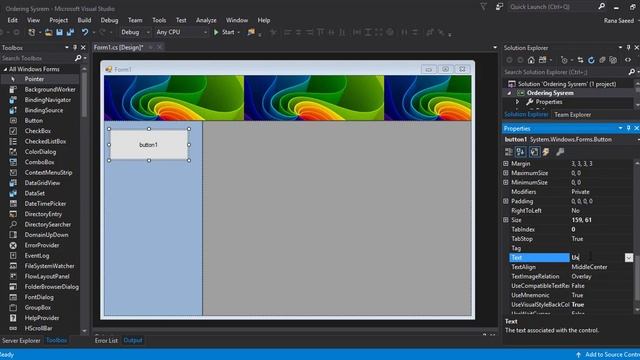Click the Find in Files toolbar icon
This screenshot has width=640, height=360.
[251, 32]
